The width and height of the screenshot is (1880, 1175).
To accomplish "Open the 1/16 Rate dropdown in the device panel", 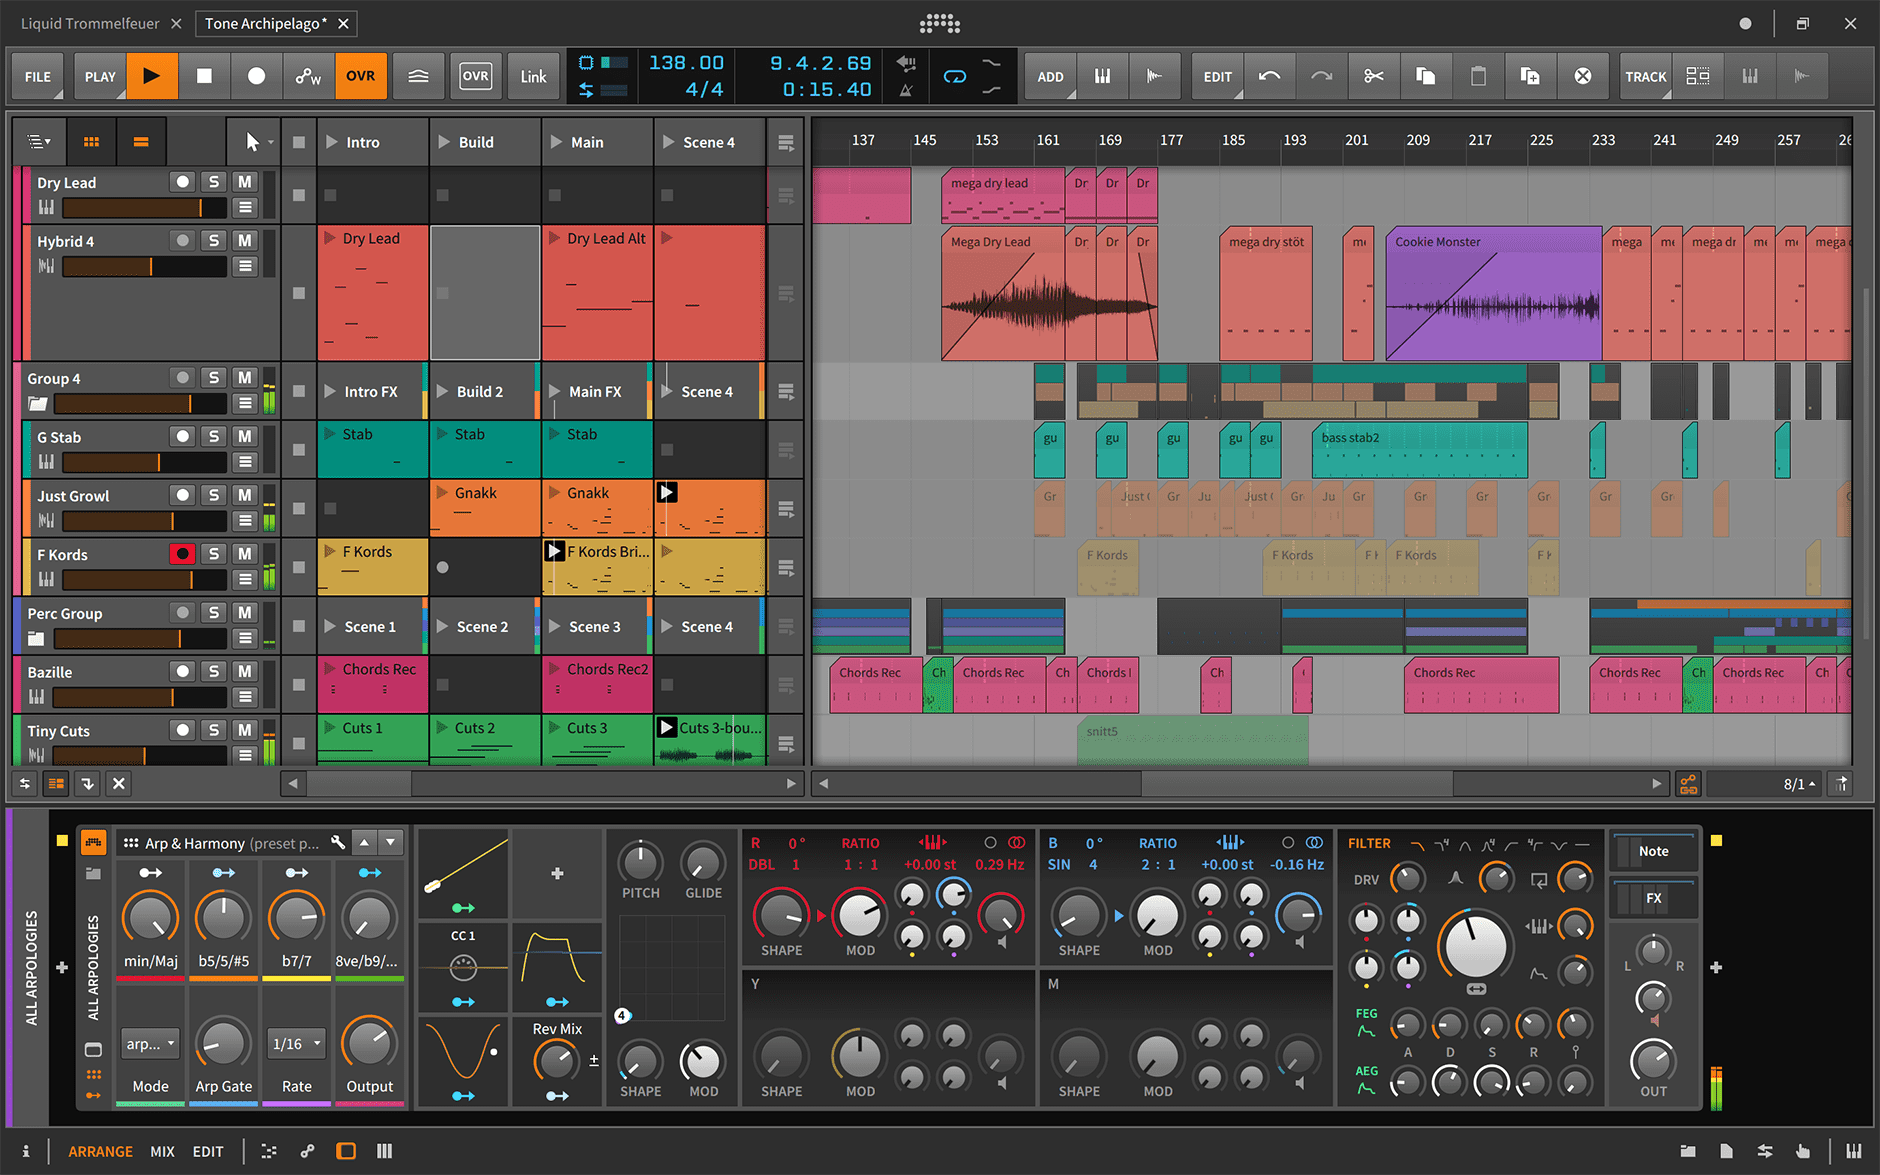I will (x=295, y=1043).
